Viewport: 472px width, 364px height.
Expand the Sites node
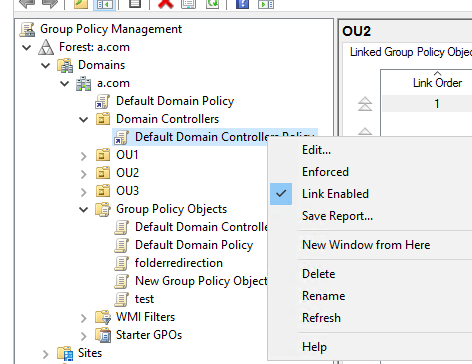(x=45, y=354)
